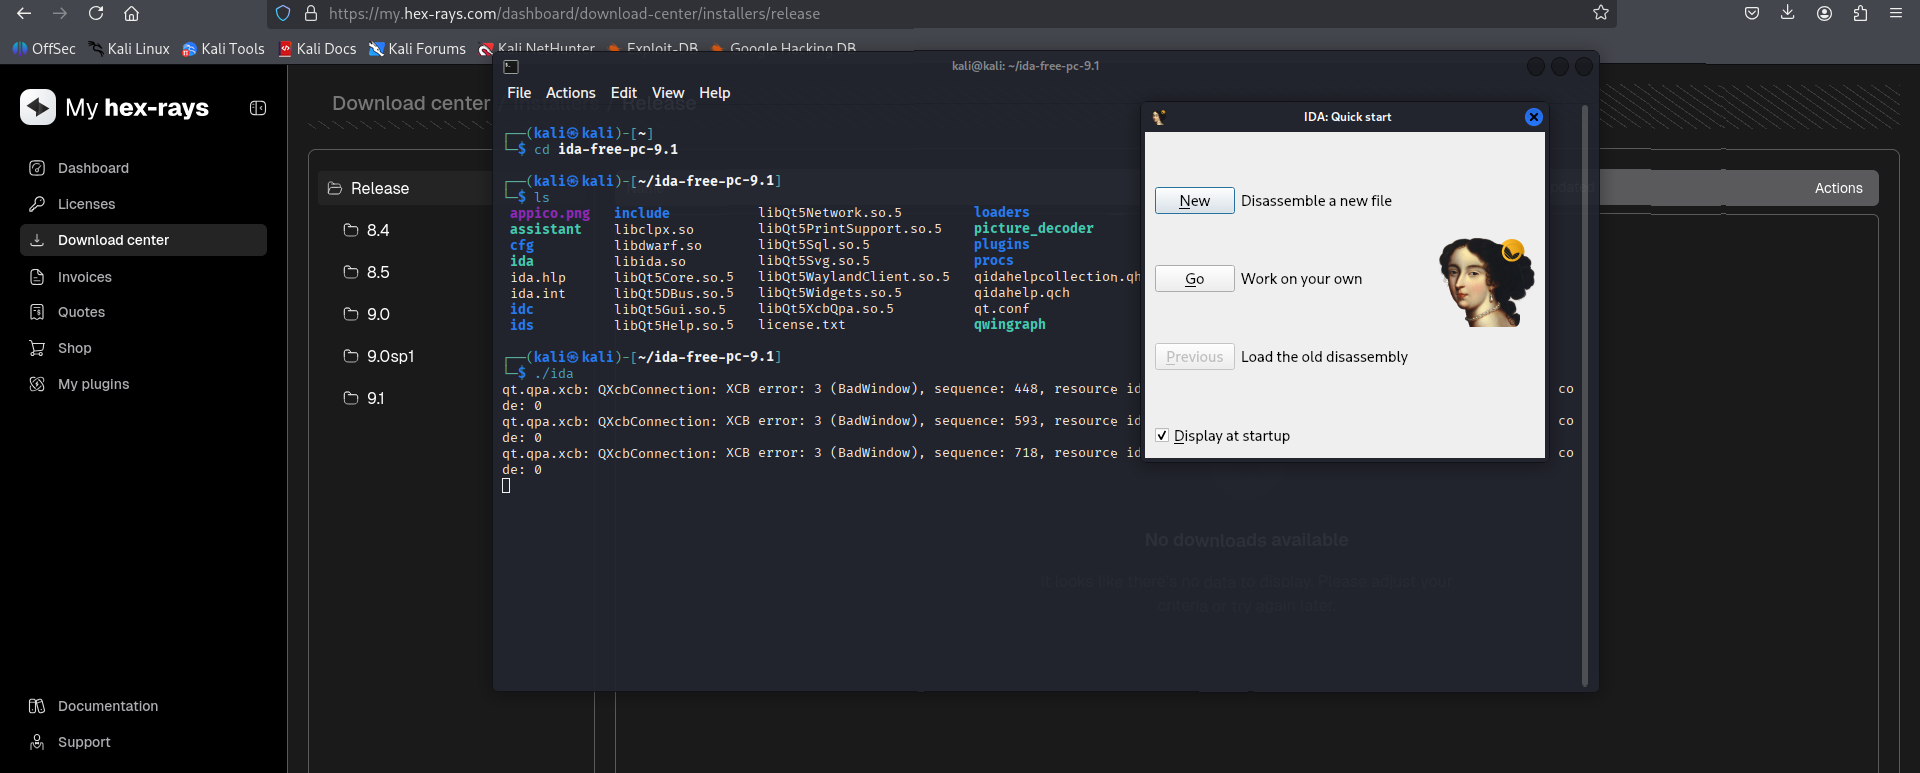Open the OffSec bookmark
The height and width of the screenshot is (773, 1920).
(x=44, y=48)
